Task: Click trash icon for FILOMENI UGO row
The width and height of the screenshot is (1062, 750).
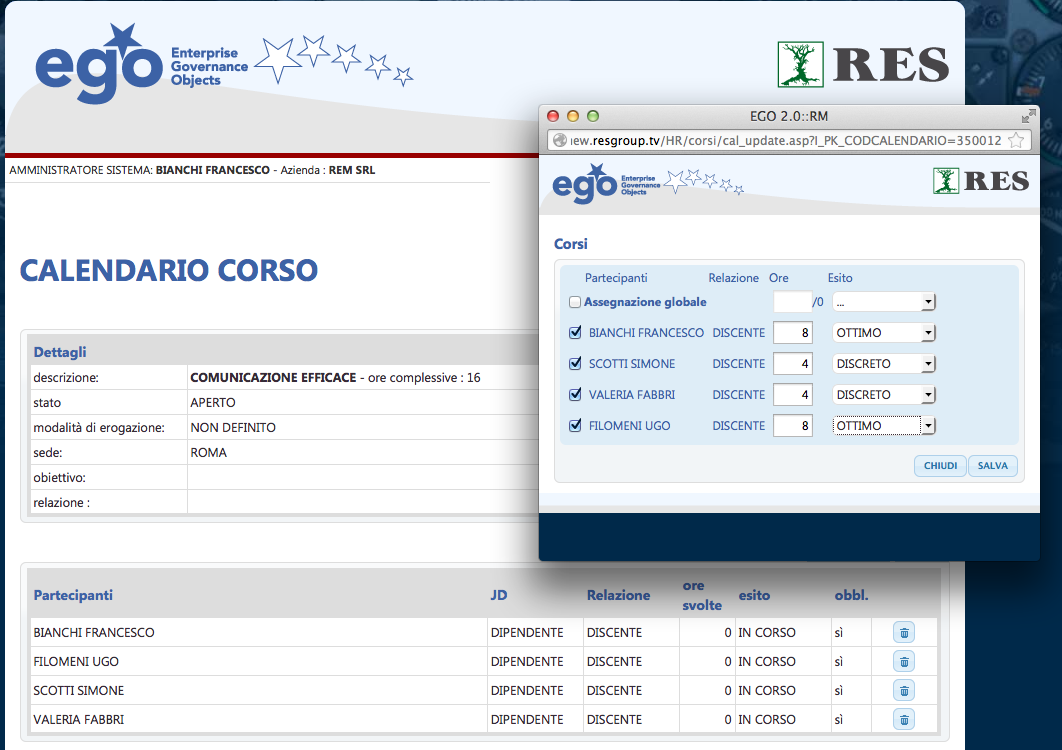Action: click(903, 662)
